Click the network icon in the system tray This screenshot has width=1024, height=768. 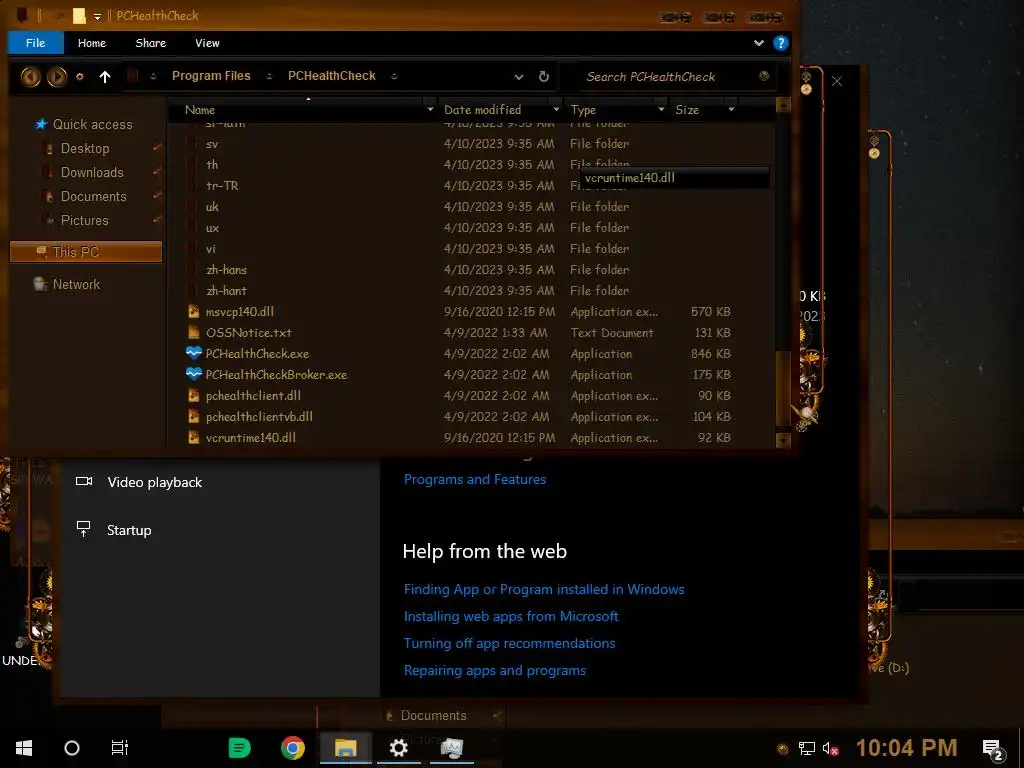[x=807, y=748]
